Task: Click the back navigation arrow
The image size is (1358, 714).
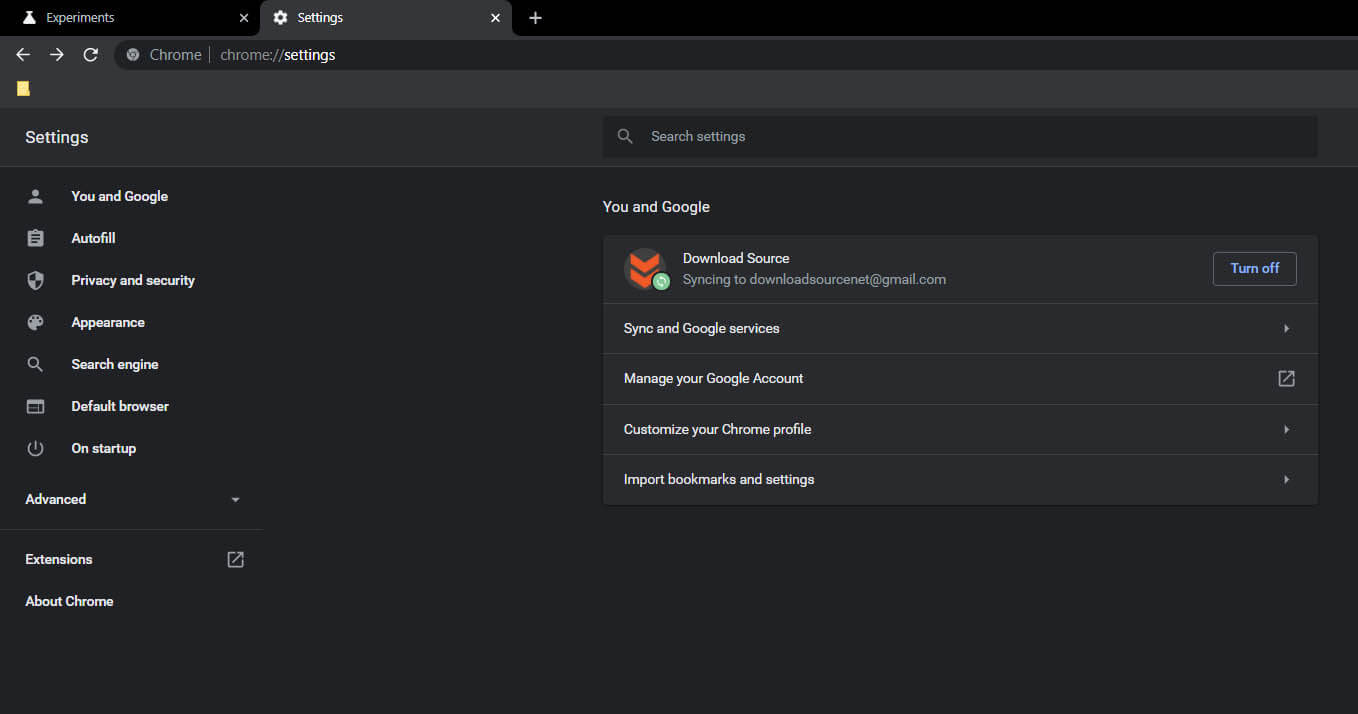Action: [23, 55]
